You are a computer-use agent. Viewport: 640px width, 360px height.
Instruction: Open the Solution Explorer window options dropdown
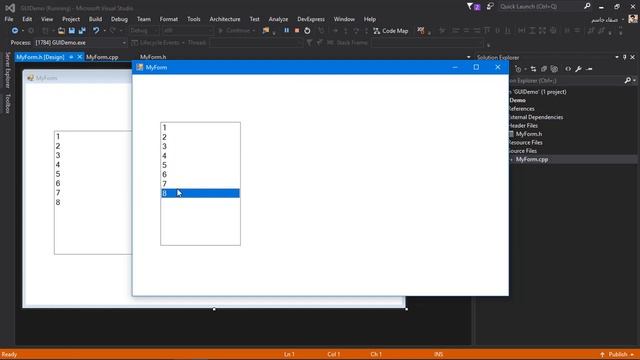pos(617,57)
